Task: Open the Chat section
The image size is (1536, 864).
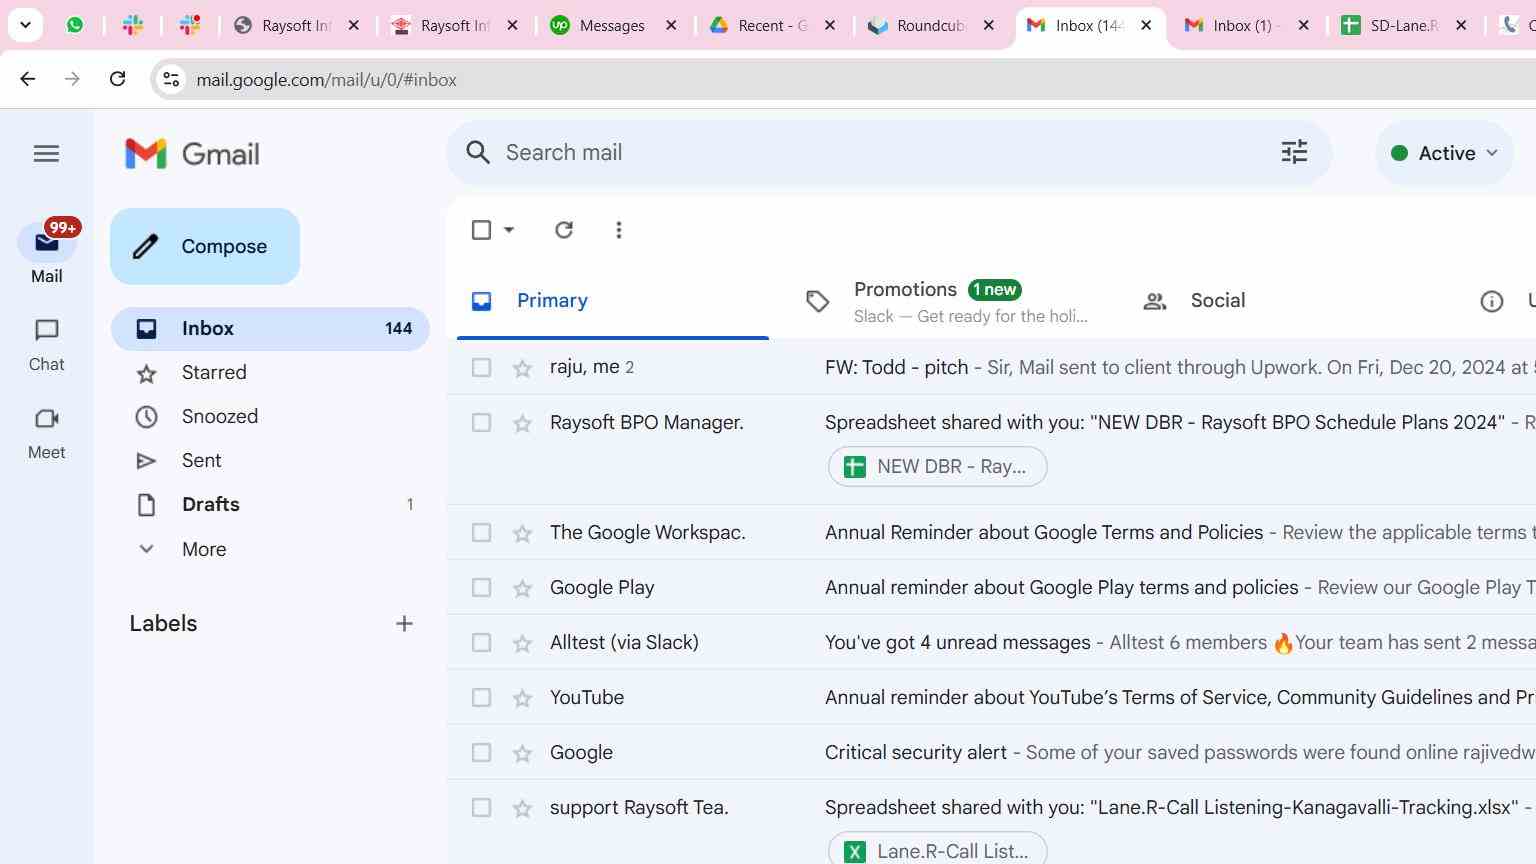Action: pyautogui.click(x=47, y=345)
